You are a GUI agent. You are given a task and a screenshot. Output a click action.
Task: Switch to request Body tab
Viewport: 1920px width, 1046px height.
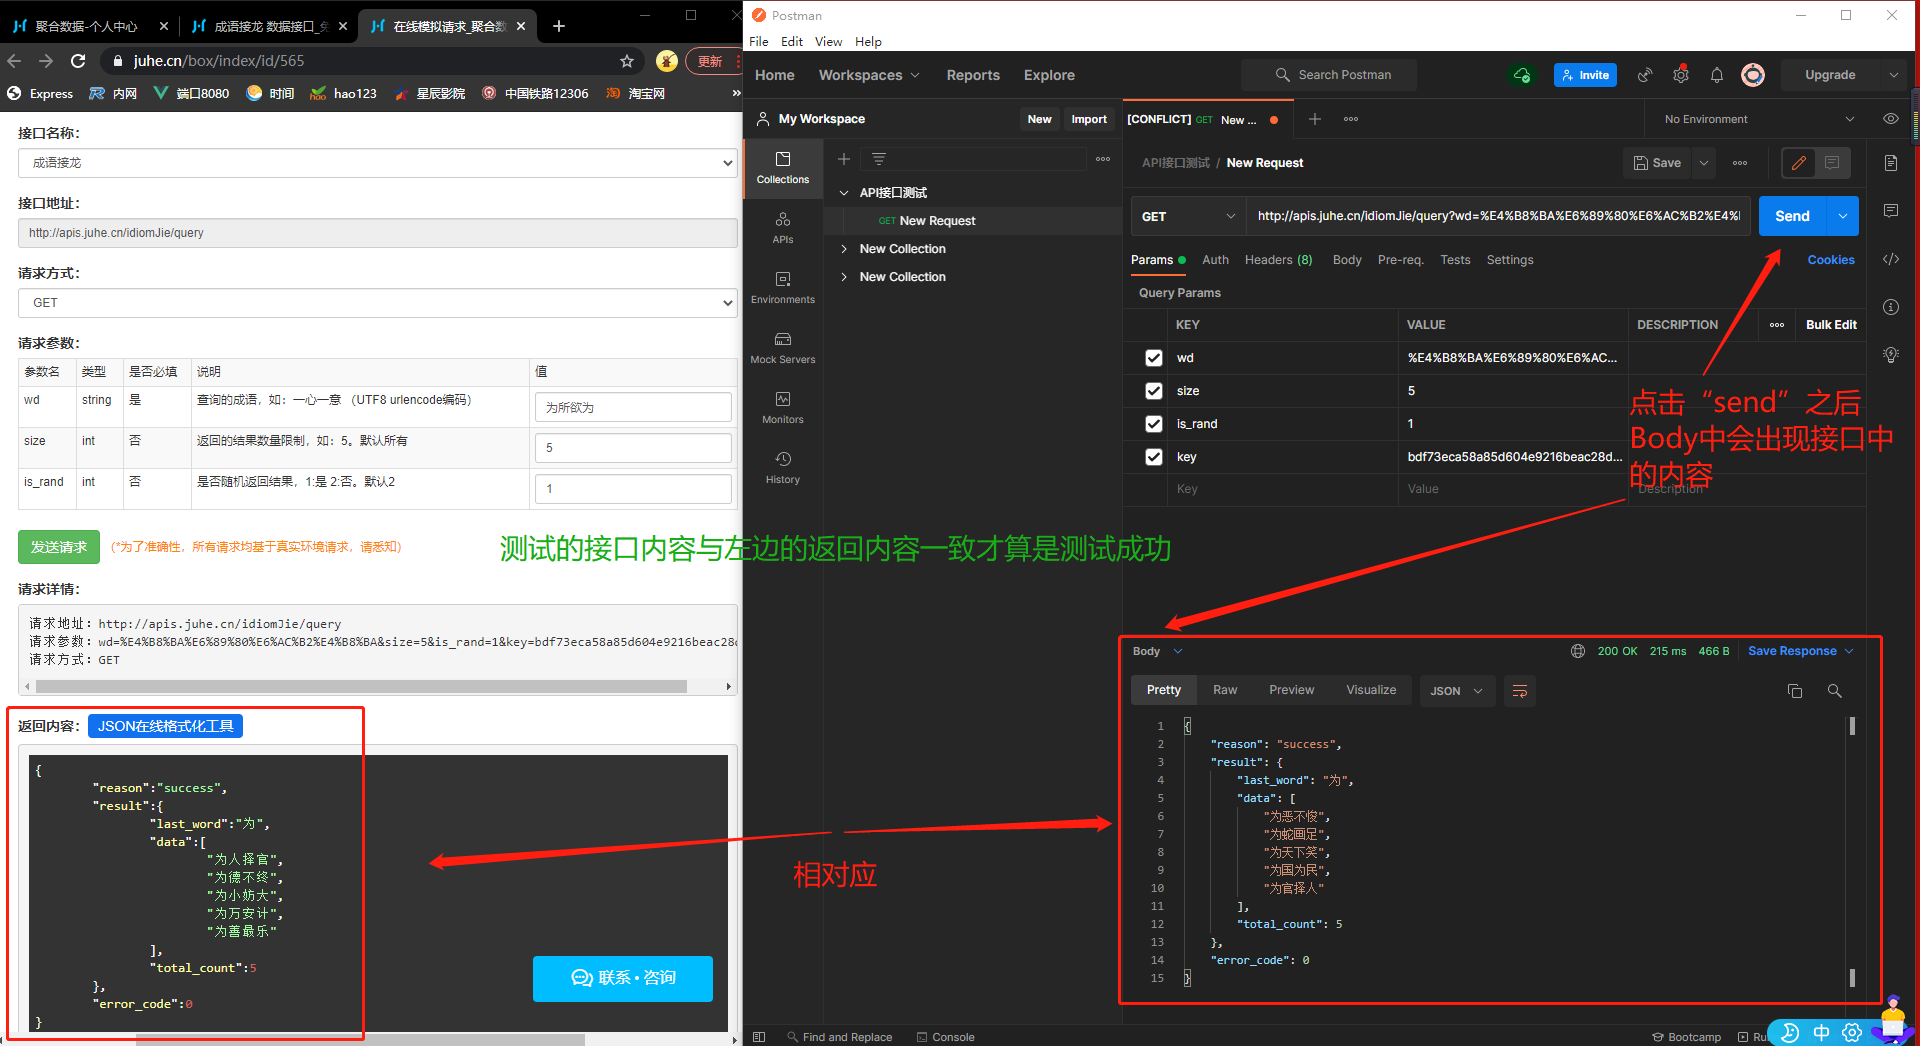pos(1347,260)
